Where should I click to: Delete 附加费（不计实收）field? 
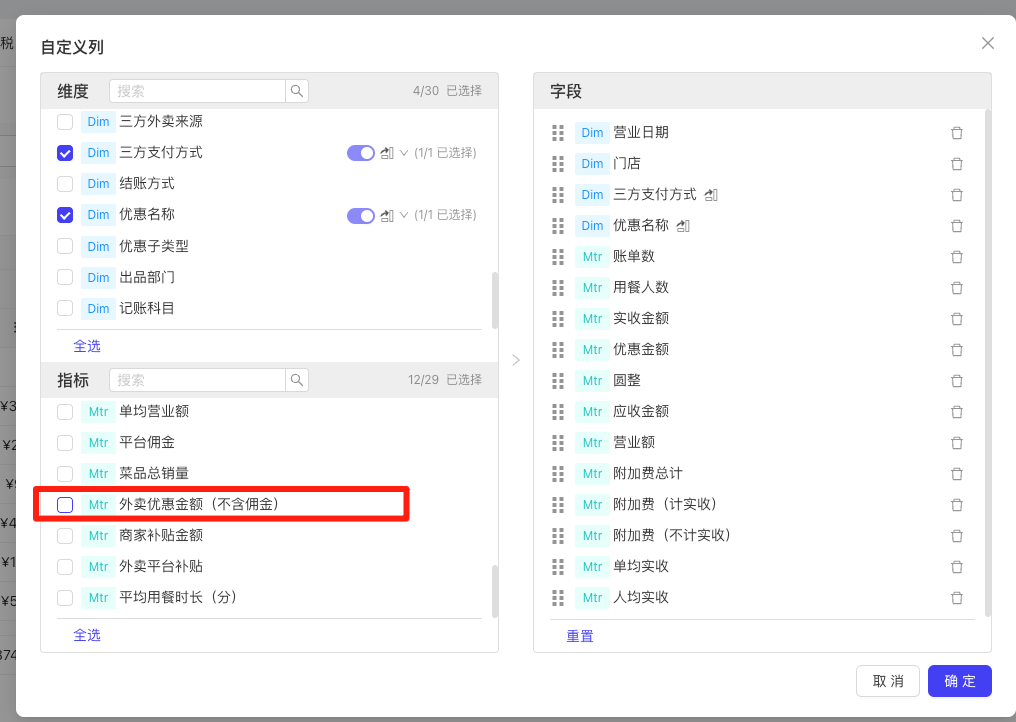point(956,536)
